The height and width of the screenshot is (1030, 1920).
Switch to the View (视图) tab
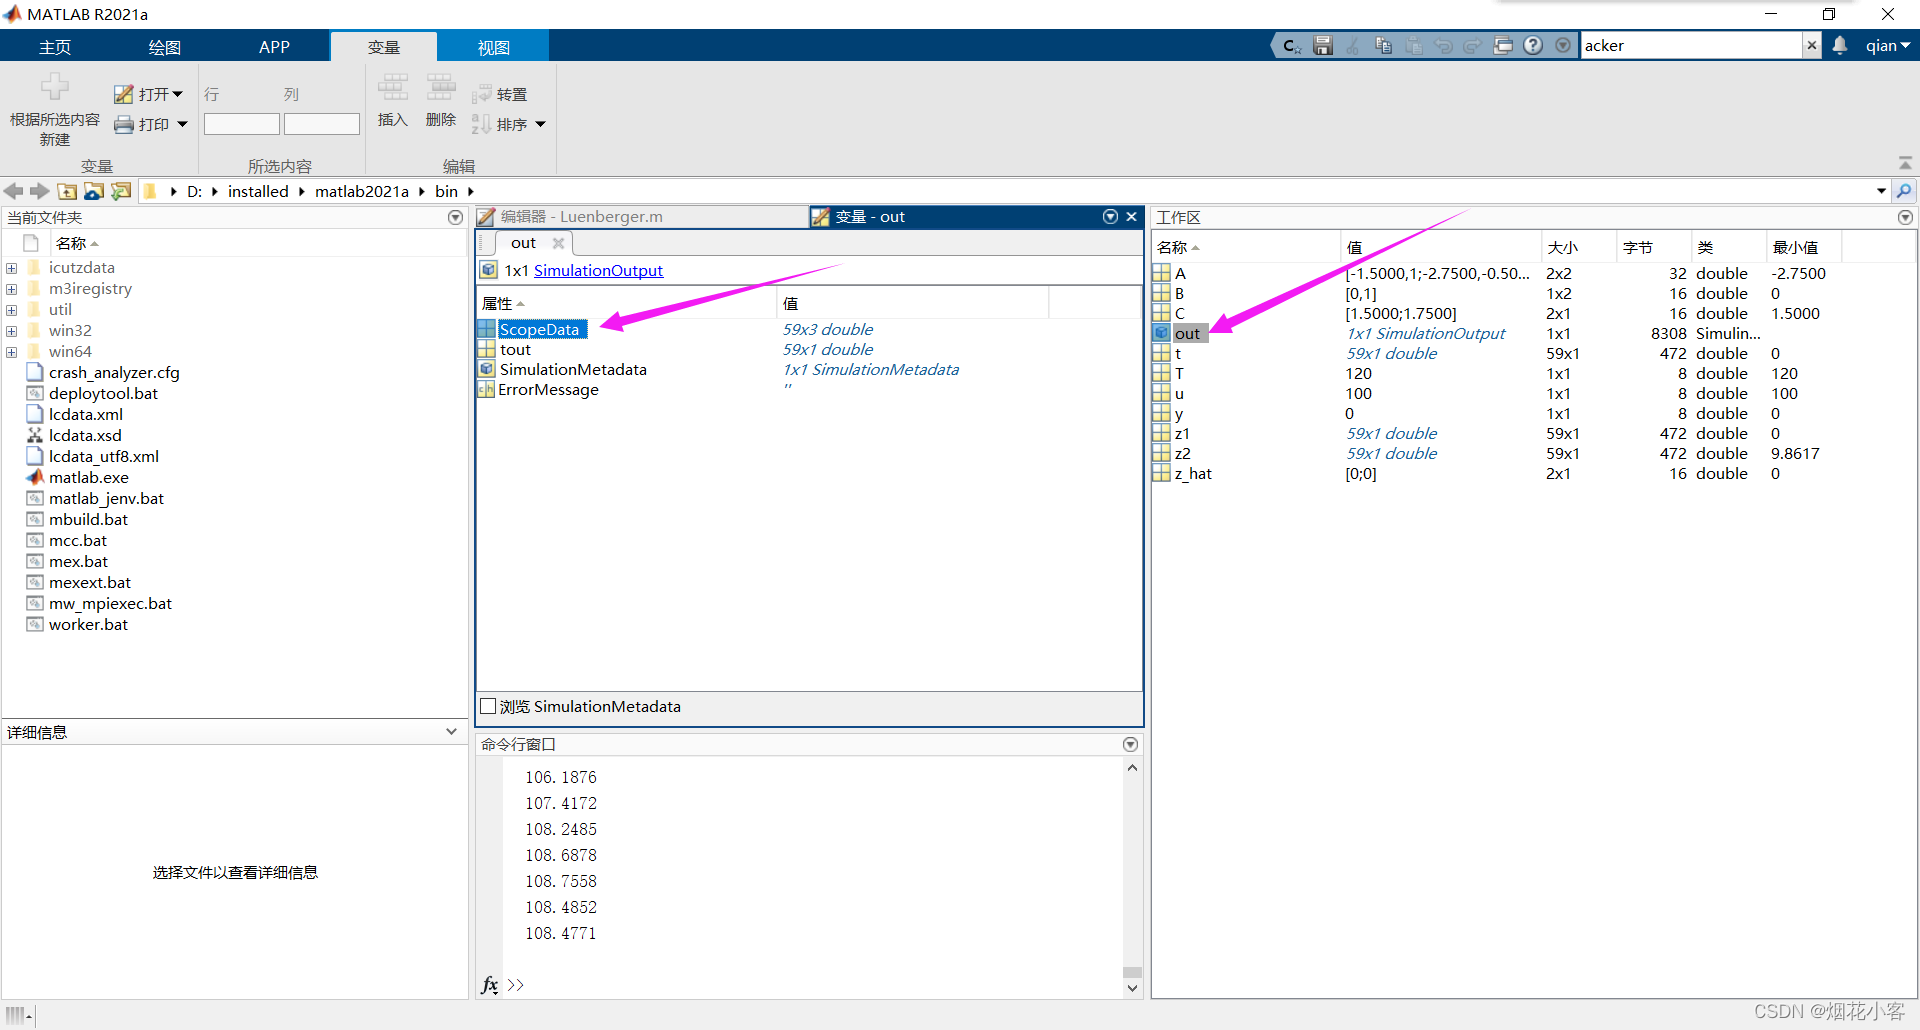coord(493,47)
